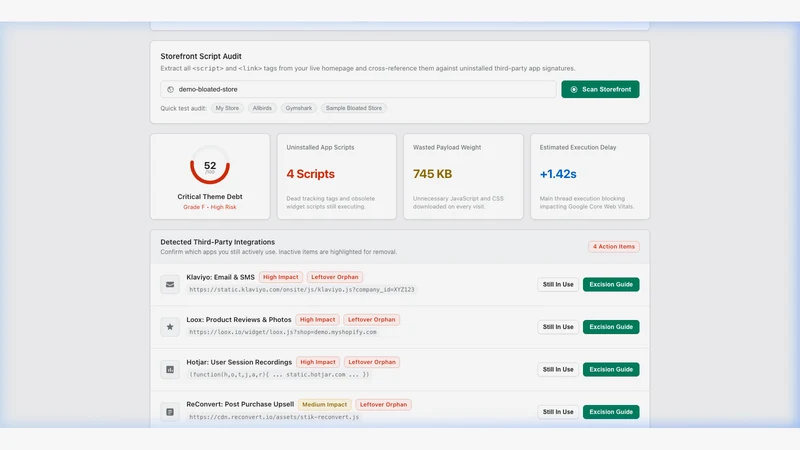The width and height of the screenshot is (800, 450).
Task: Click the 745 KB payload value
Action: [433, 174]
